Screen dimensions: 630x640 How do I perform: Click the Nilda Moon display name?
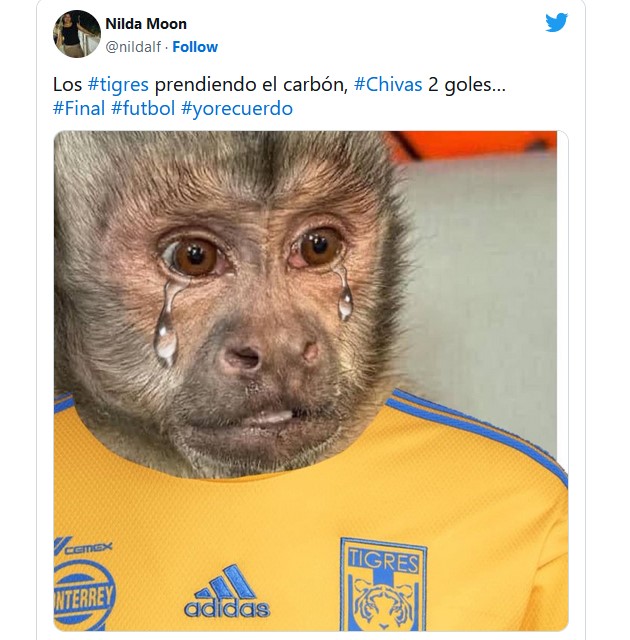pyautogui.click(x=146, y=24)
